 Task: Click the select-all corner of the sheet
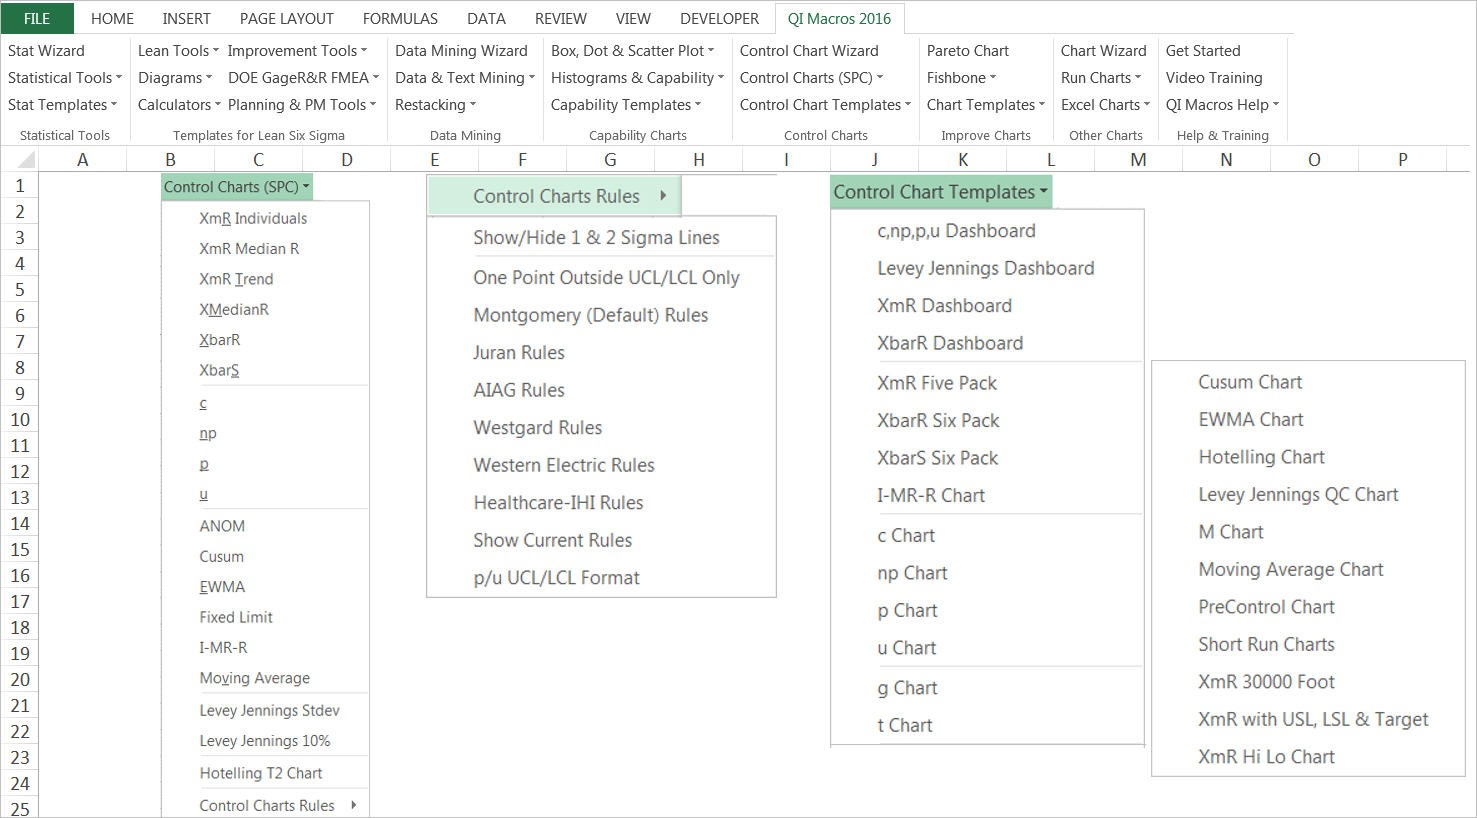point(19,159)
